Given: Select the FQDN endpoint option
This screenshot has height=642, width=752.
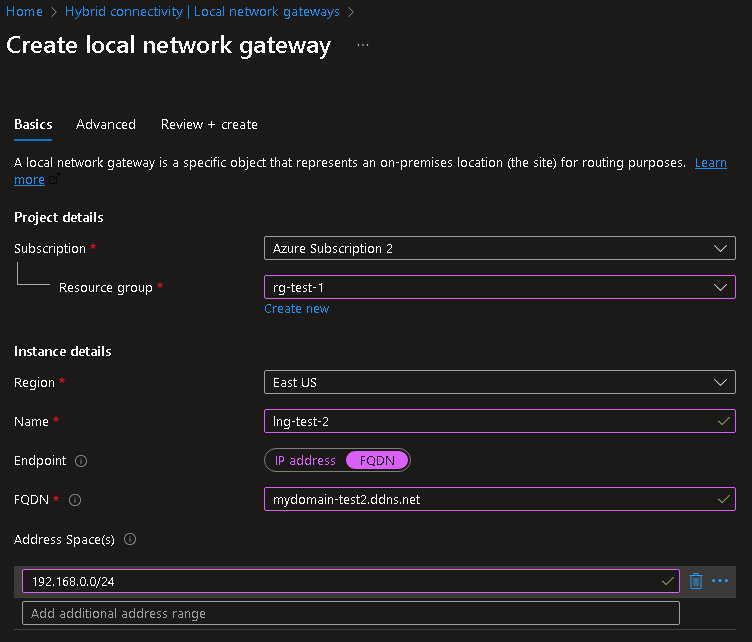Looking at the screenshot, I should (377, 461).
